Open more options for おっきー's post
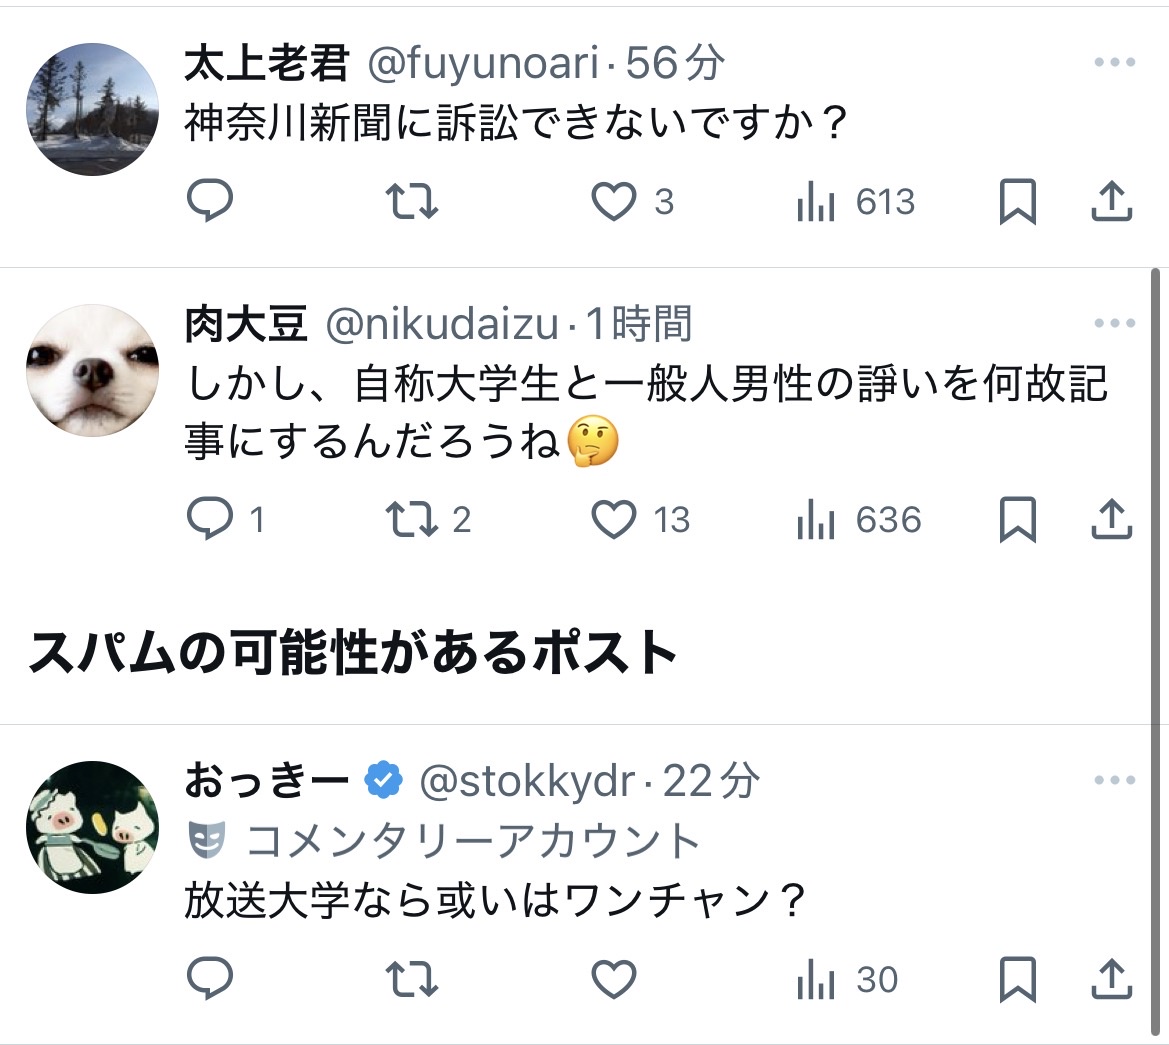1169x1045 pixels. 1114,780
